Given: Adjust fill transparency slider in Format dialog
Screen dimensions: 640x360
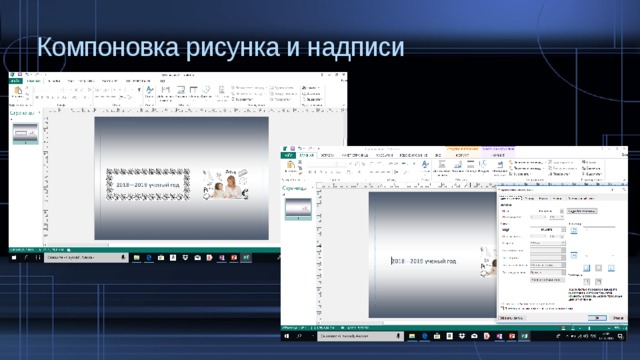Looking at the screenshot, I should (539, 217).
